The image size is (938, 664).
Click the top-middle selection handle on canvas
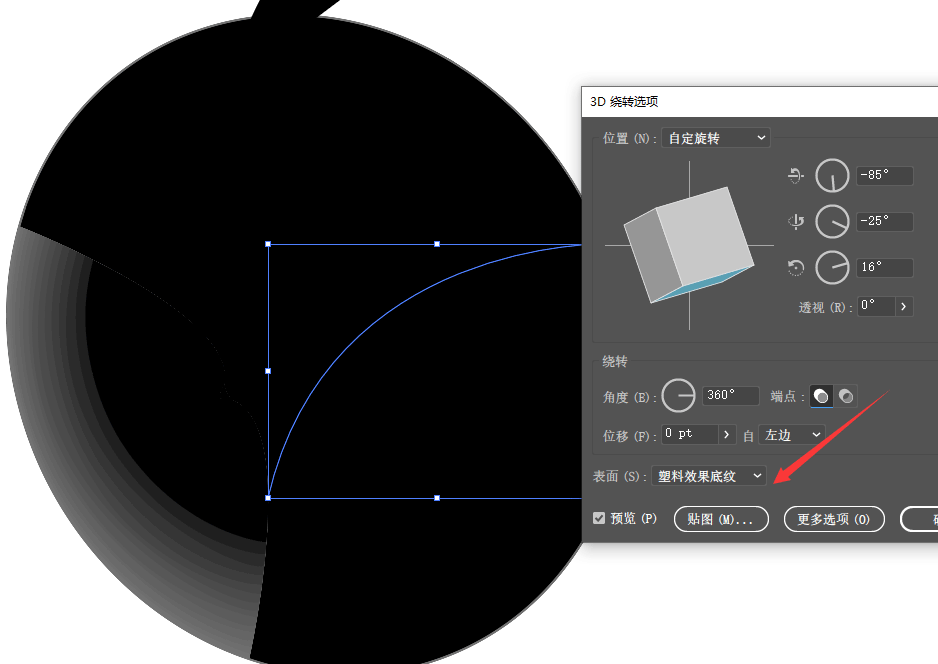pyautogui.click(x=437, y=244)
